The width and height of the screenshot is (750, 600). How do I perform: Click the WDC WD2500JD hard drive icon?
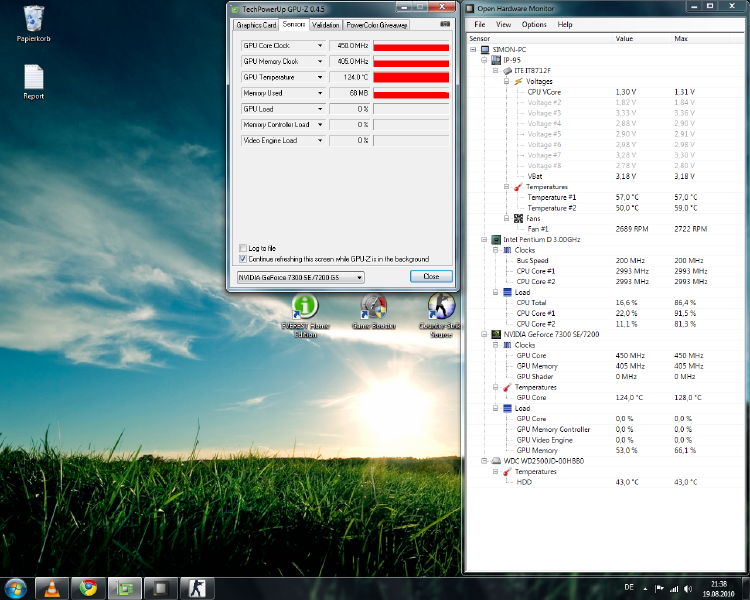[x=496, y=461]
